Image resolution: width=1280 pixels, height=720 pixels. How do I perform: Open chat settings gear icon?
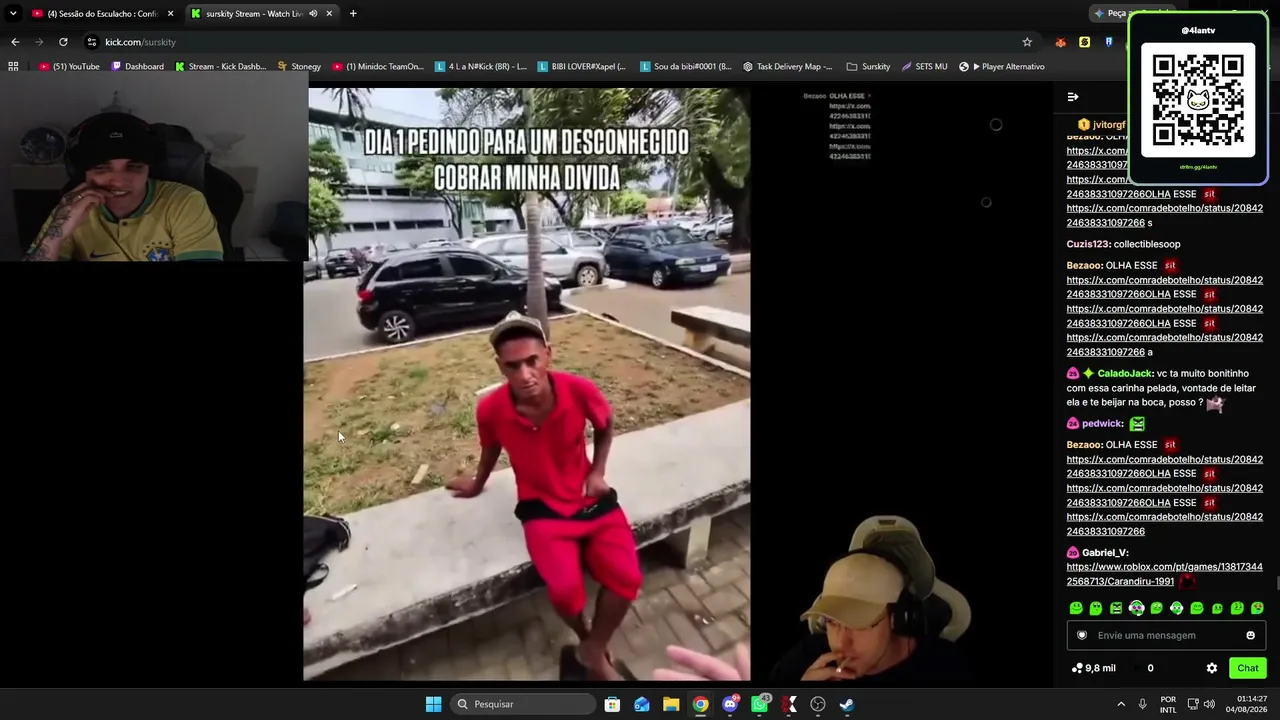coord(1212,668)
